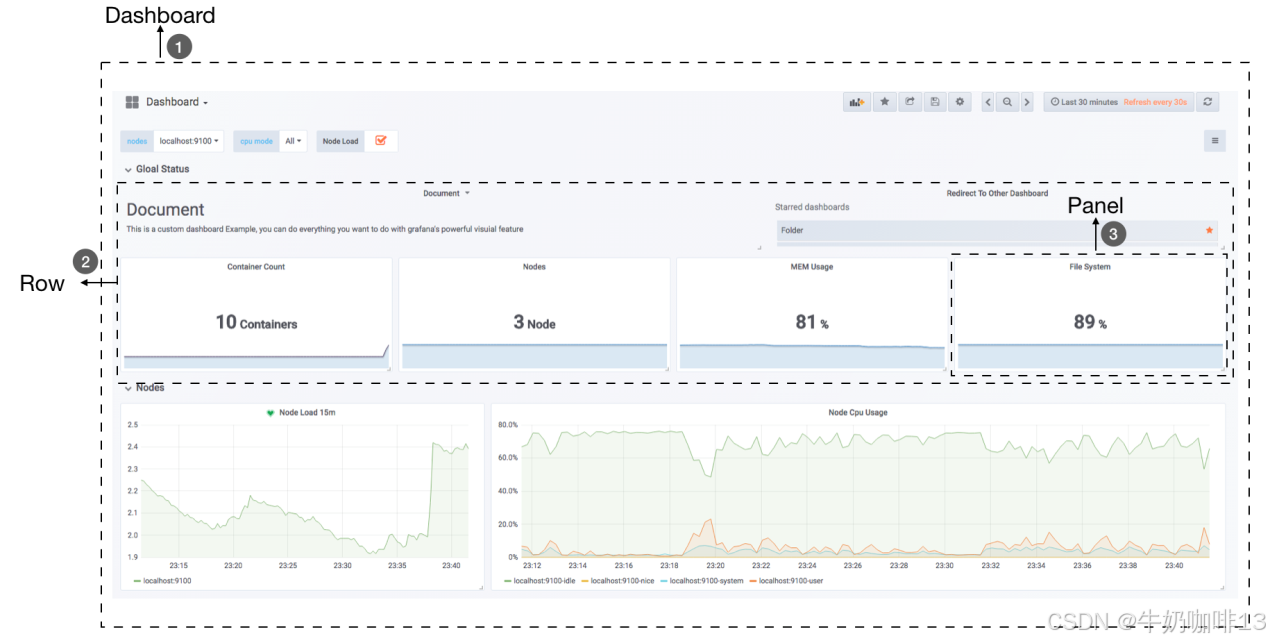Open the hamburger menu below the refresh icon

tap(1215, 141)
